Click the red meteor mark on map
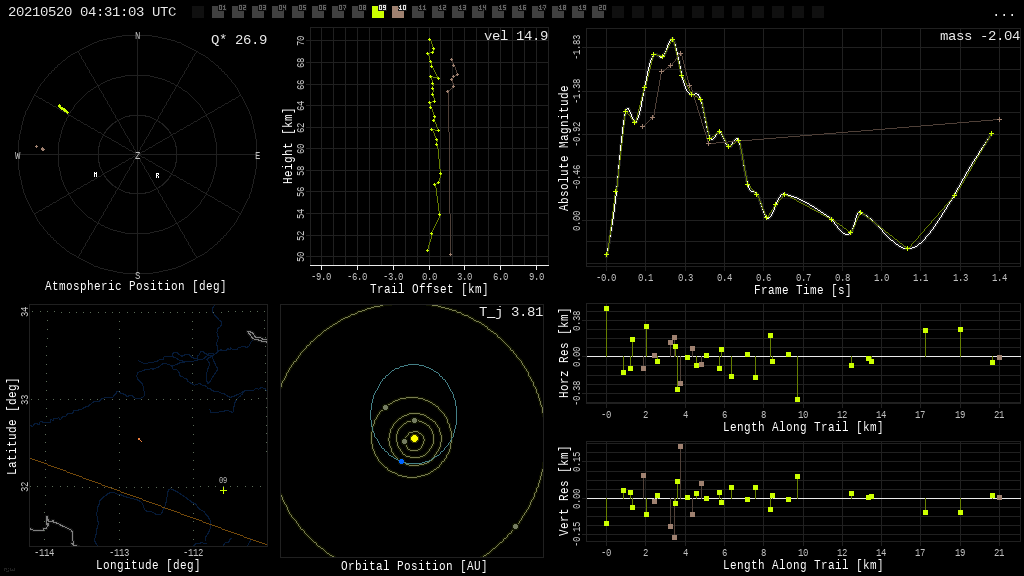1024x576 pixels. click(139, 439)
